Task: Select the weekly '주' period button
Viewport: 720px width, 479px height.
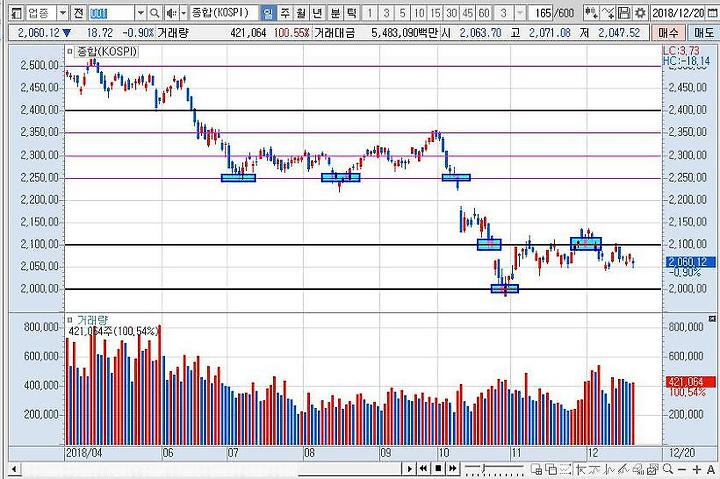Action: (285, 13)
